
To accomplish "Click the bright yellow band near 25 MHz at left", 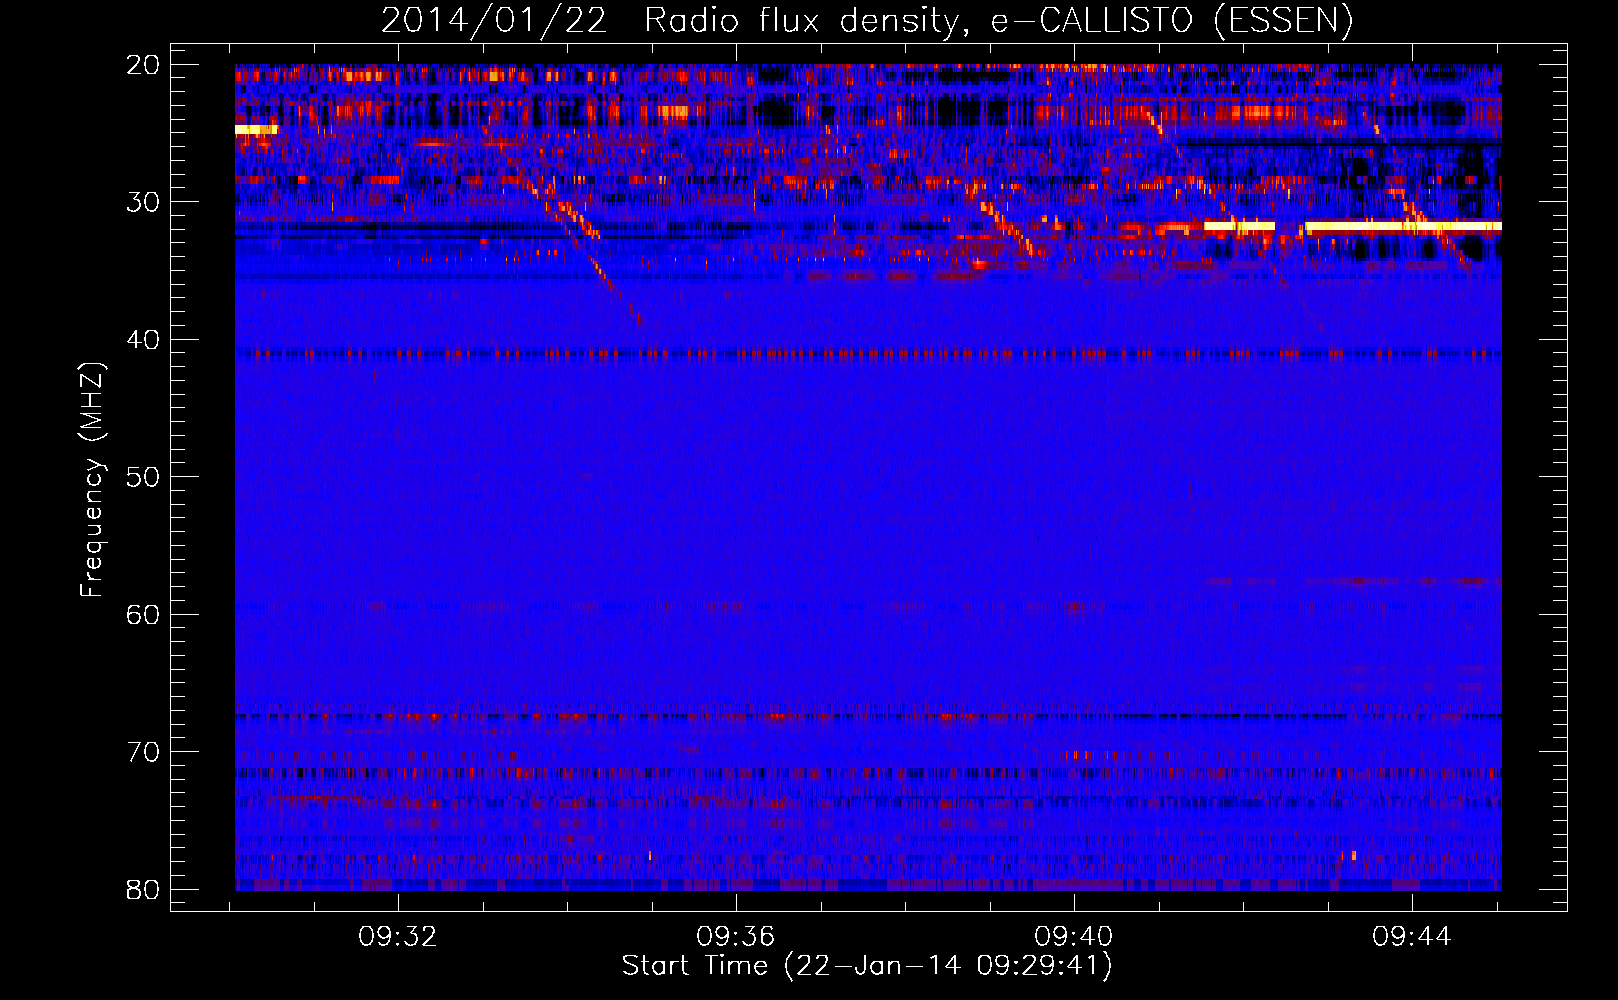I will 256,129.
